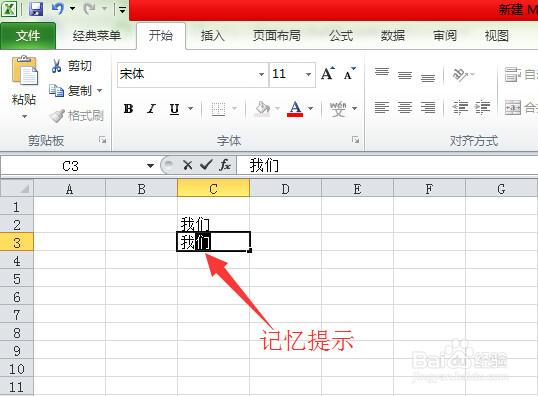
Task: Apply red font color A
Action: click(x=295, y=109)
